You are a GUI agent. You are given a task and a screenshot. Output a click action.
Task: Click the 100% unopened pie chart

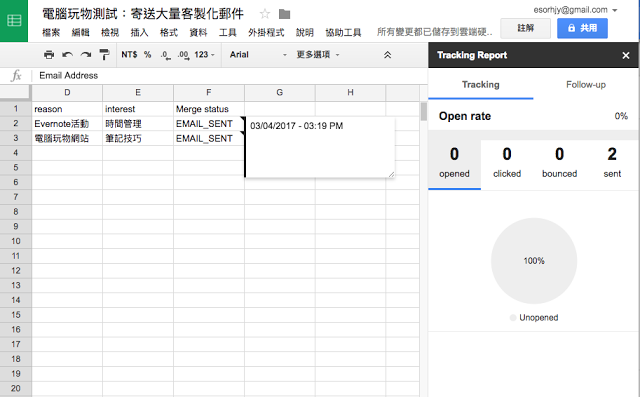534,261
